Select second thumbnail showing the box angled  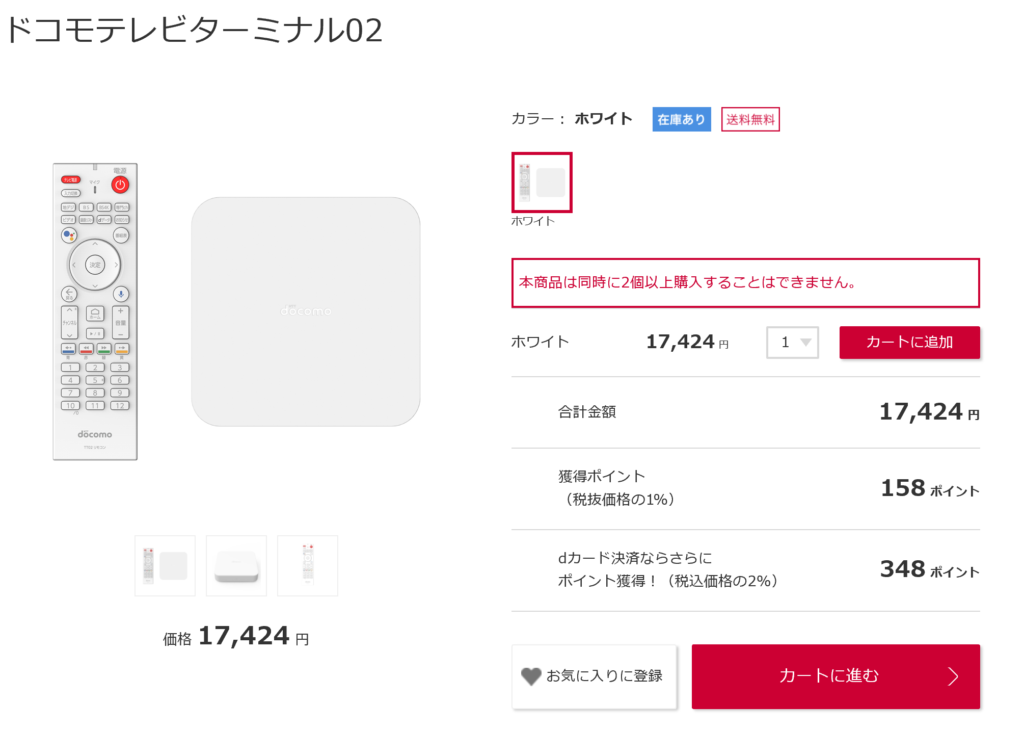pyautogui.click(x=236, y=566)
